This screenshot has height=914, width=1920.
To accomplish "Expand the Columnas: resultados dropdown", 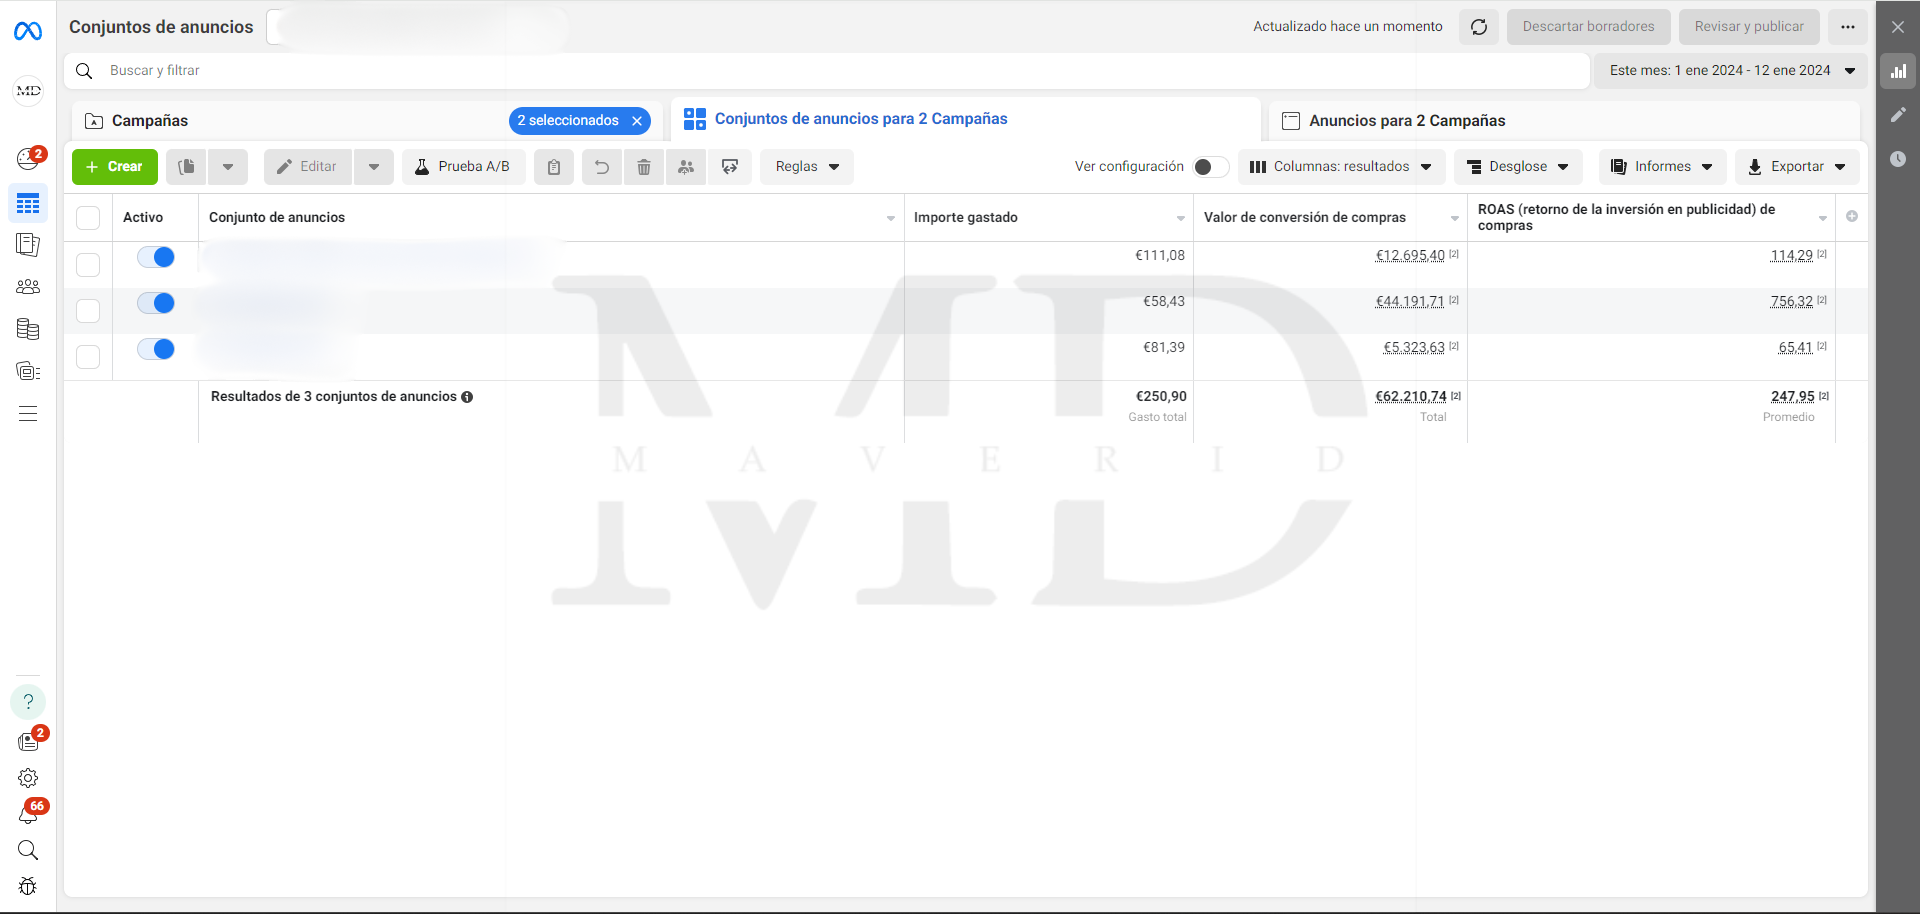I will pos(1341,167).
